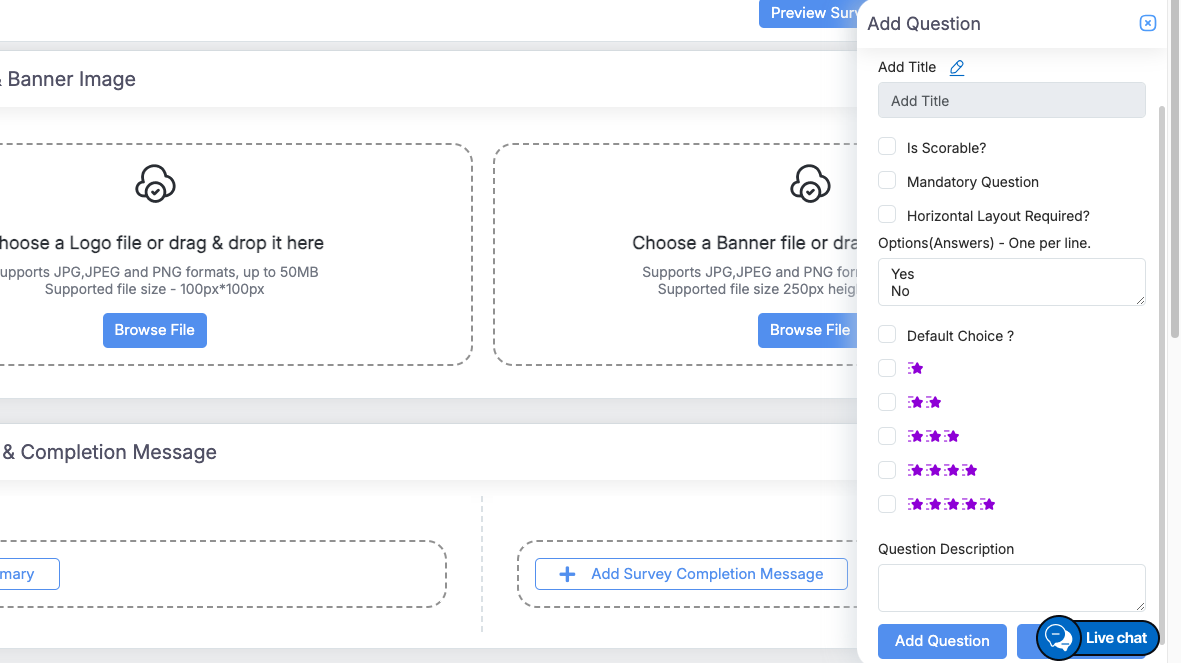Select the two-star rating checkbox
1181x663 pixels.
click(x=887, y=402)
